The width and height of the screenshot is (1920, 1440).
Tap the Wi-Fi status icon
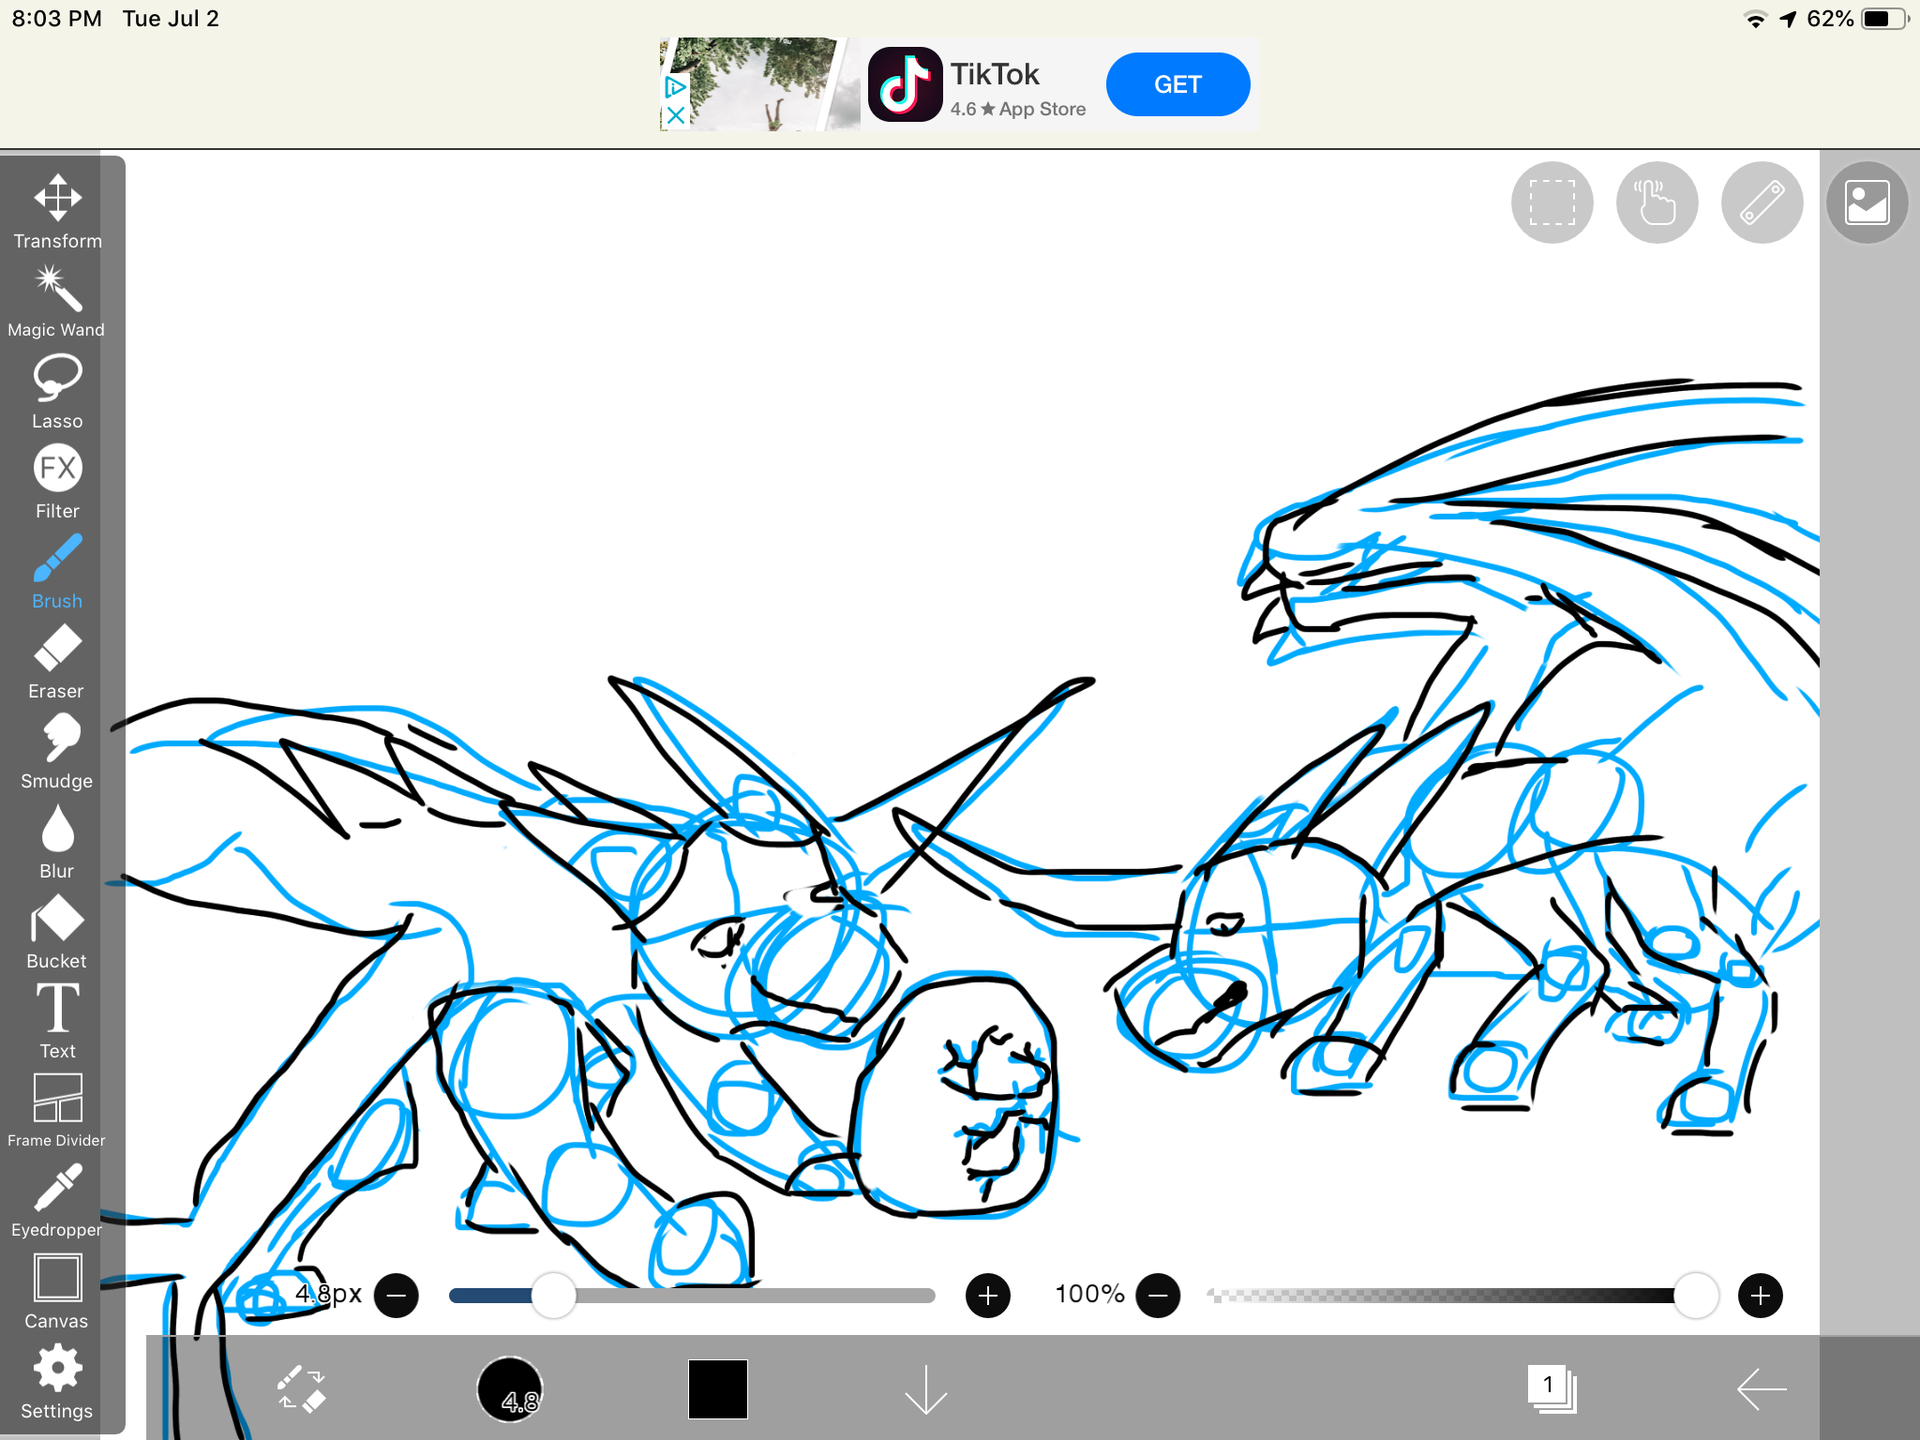tap(1755, 19)
